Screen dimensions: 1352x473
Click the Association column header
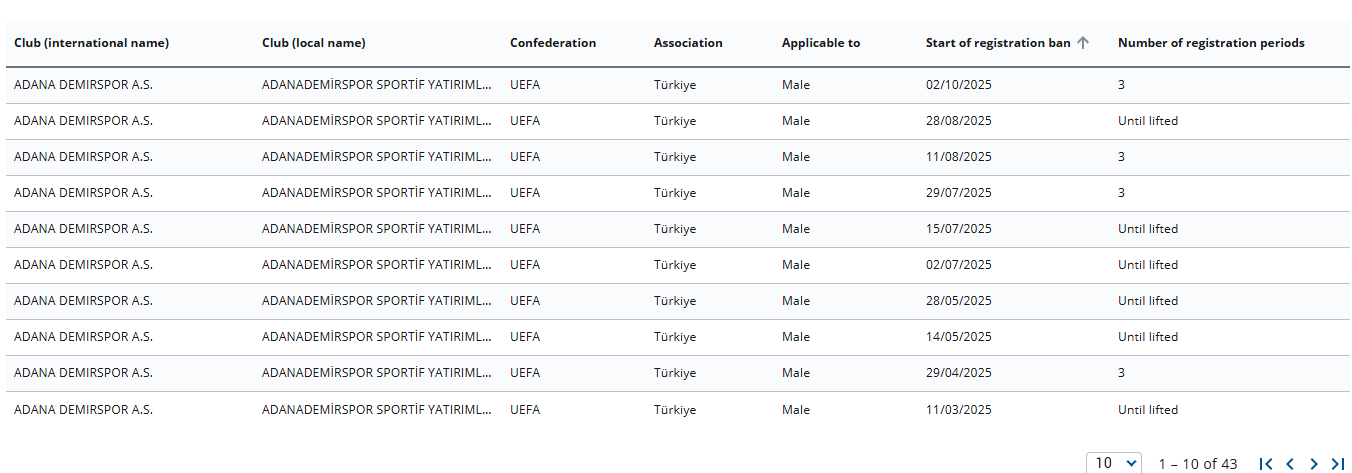pyautogui.click(x=688, y=43)
